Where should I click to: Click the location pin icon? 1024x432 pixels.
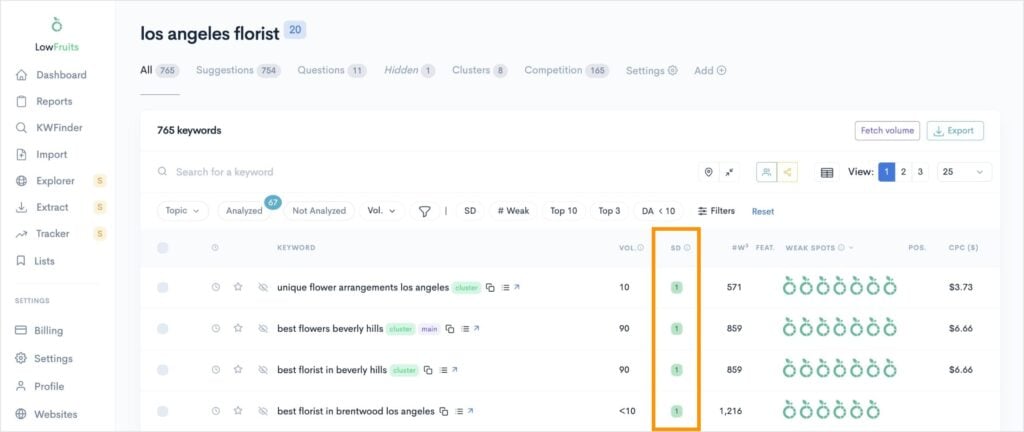pyautogui.click(x=708, y=172)
